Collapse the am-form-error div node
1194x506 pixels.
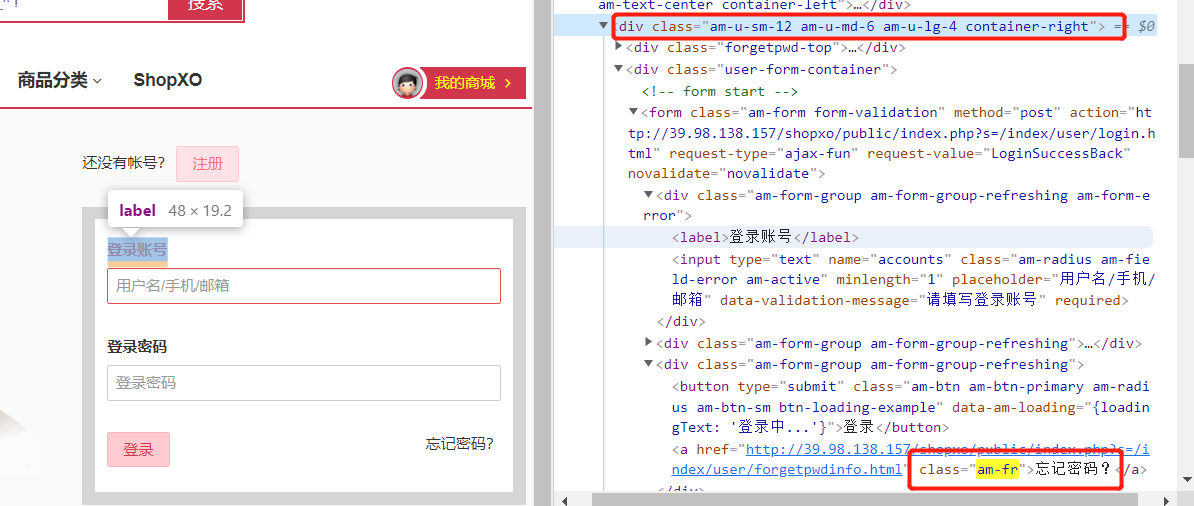(x=649, y=195)
